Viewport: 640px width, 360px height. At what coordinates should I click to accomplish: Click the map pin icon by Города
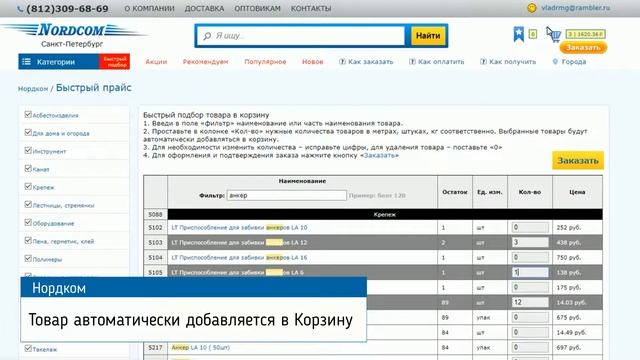point(555,62)
